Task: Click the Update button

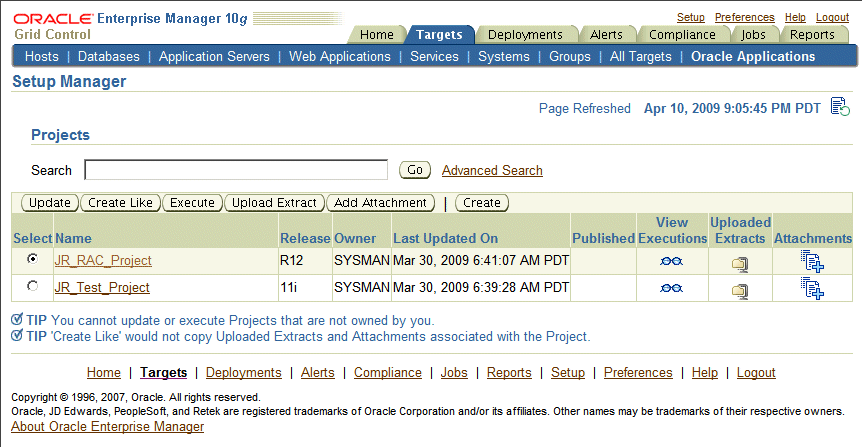Action: tap(49, 203)
